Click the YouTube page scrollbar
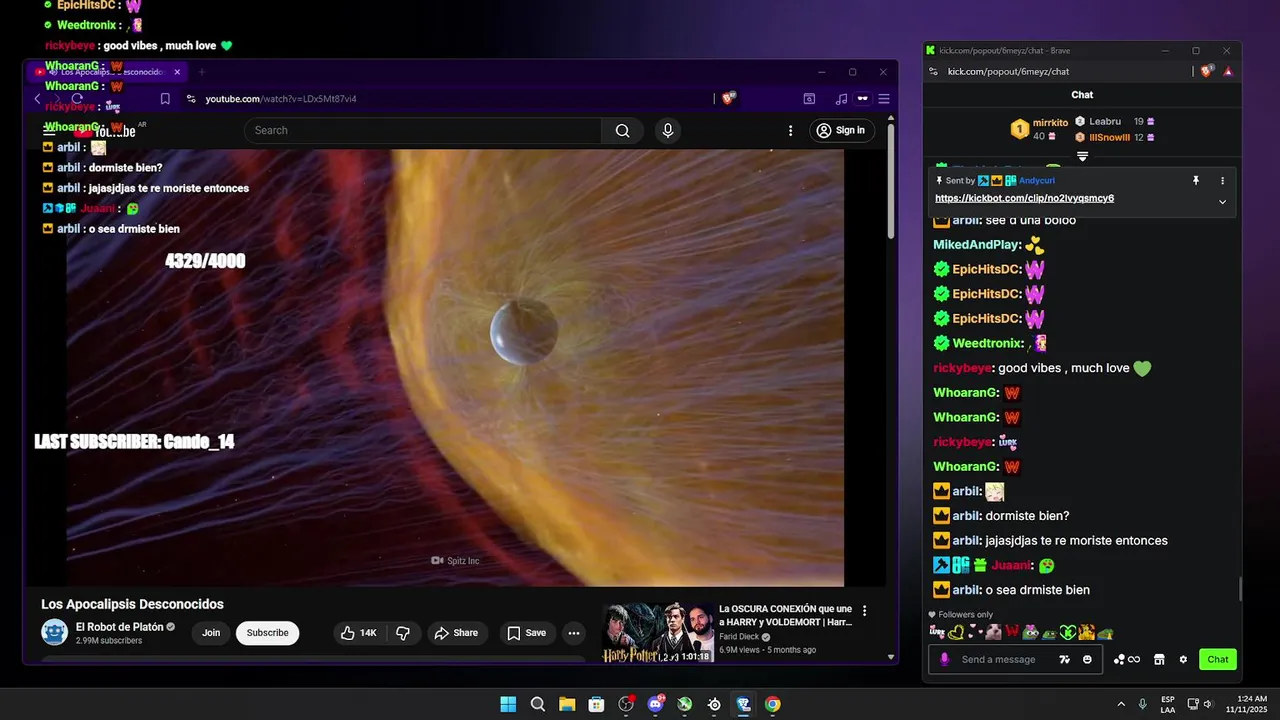Image resolution: width=1280 pixels, height=720 pixels. [891, 180]
